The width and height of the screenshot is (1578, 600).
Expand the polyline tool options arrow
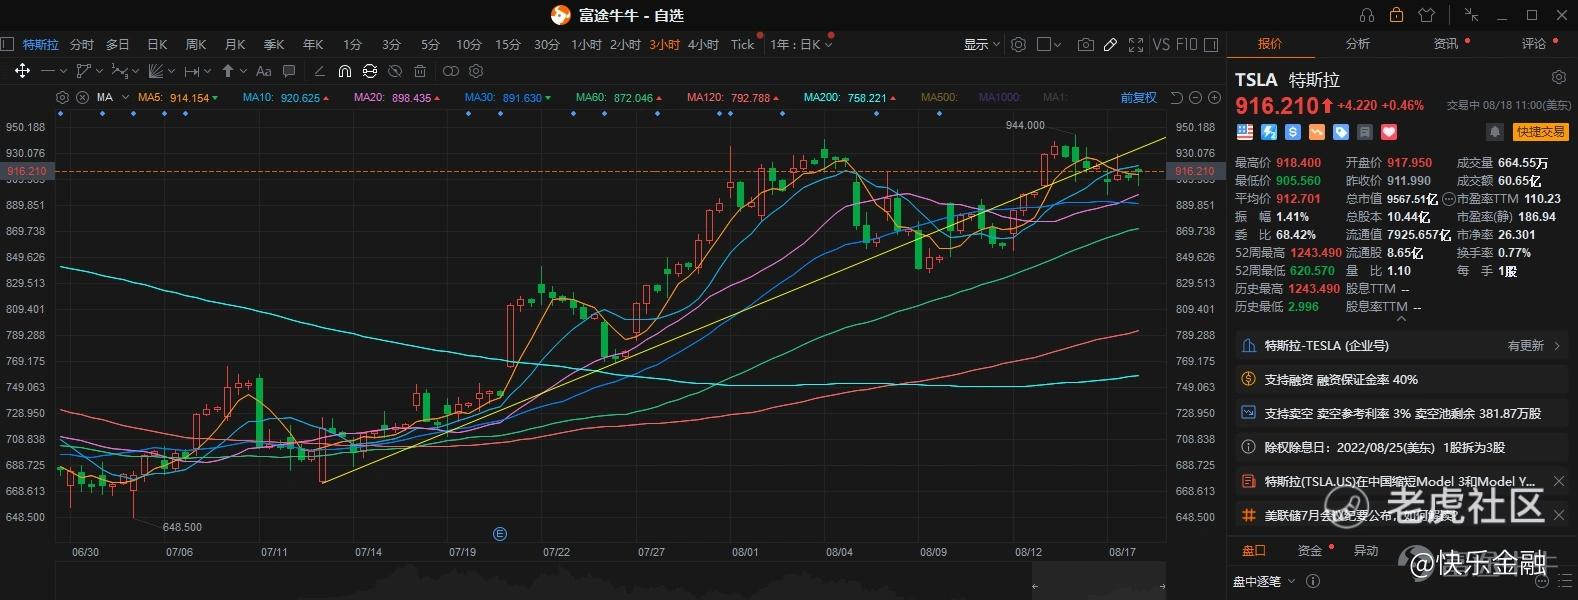click(98, 71)
